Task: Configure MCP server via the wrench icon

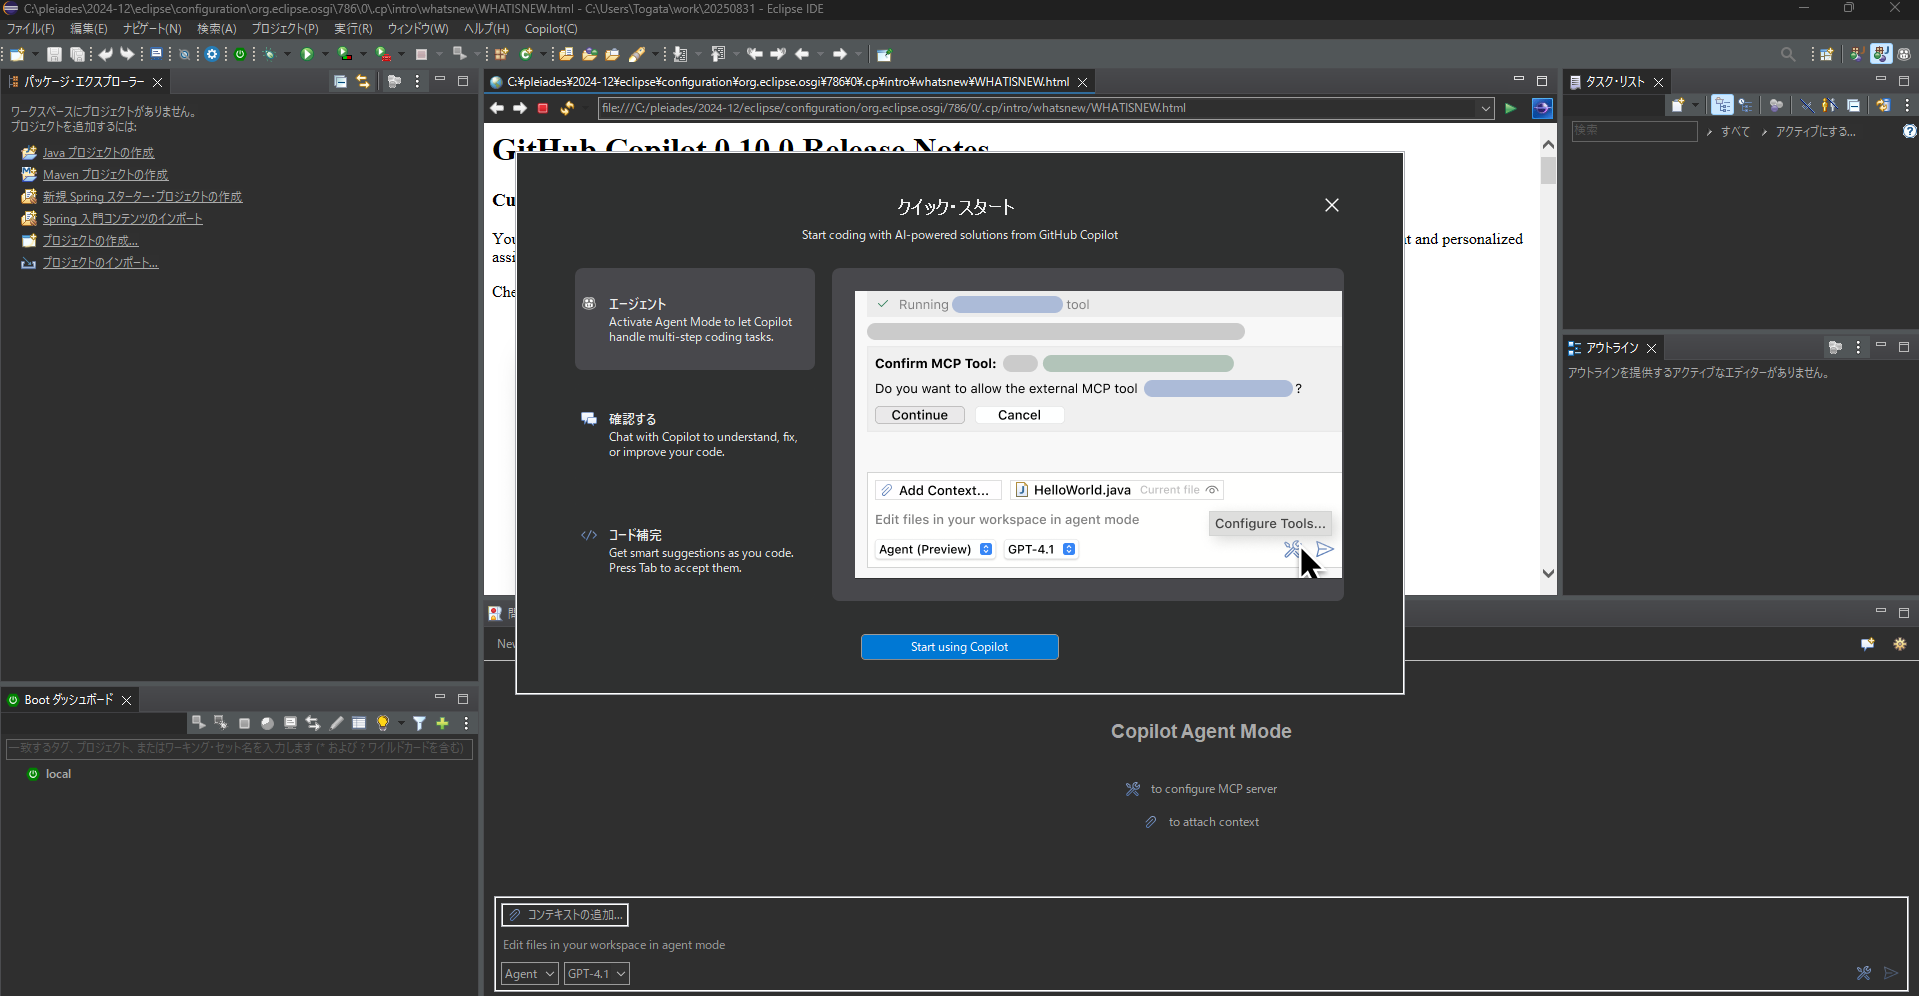Action: coord(1864,973)
